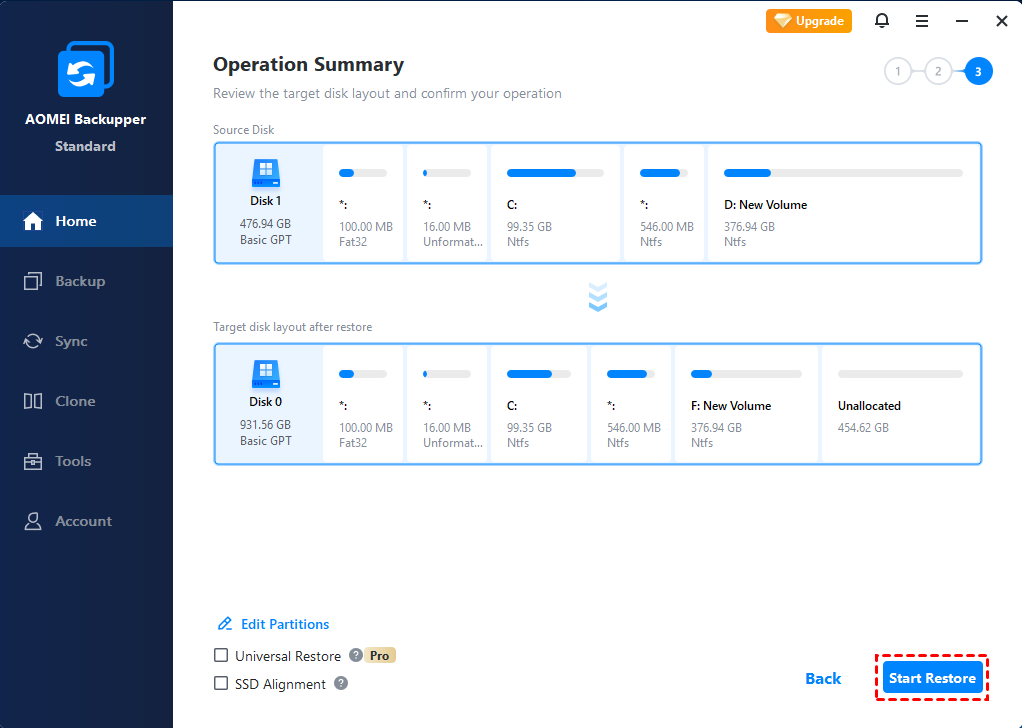The image size is (1022, 728).
Task: Select the Unallocated 454.62 GB partition
Action: pyautogui.click(x=899, y=404)
